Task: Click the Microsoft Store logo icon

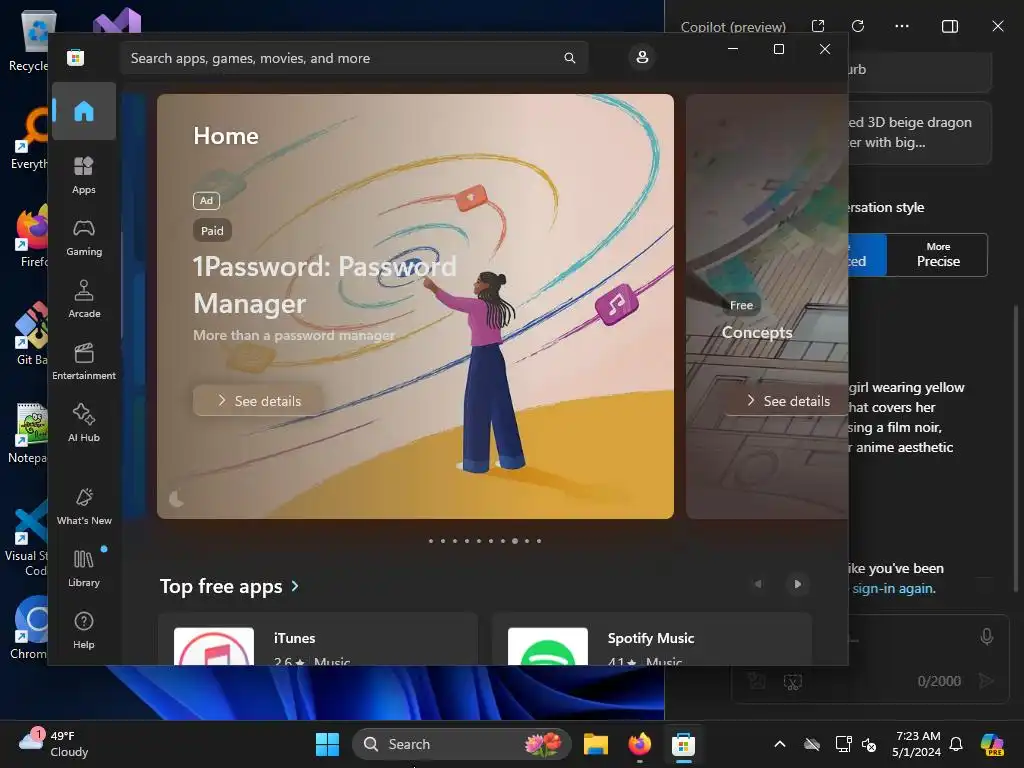Action: (76, 57)
